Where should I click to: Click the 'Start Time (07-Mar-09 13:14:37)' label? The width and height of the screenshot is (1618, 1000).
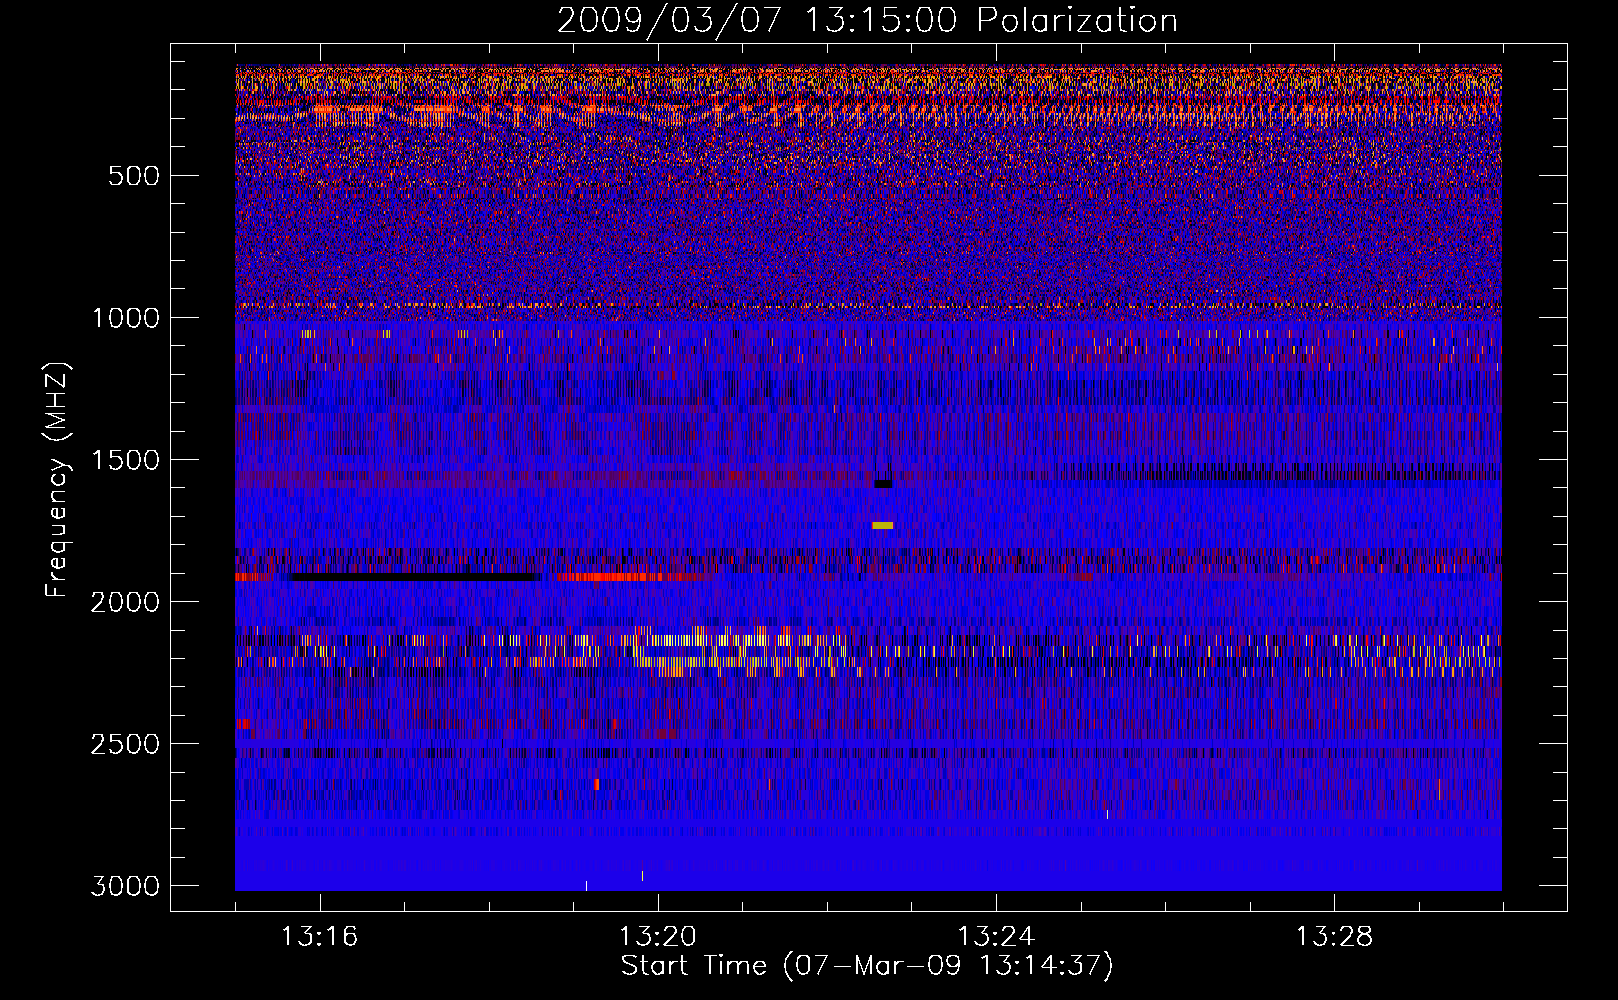point(867,966)
